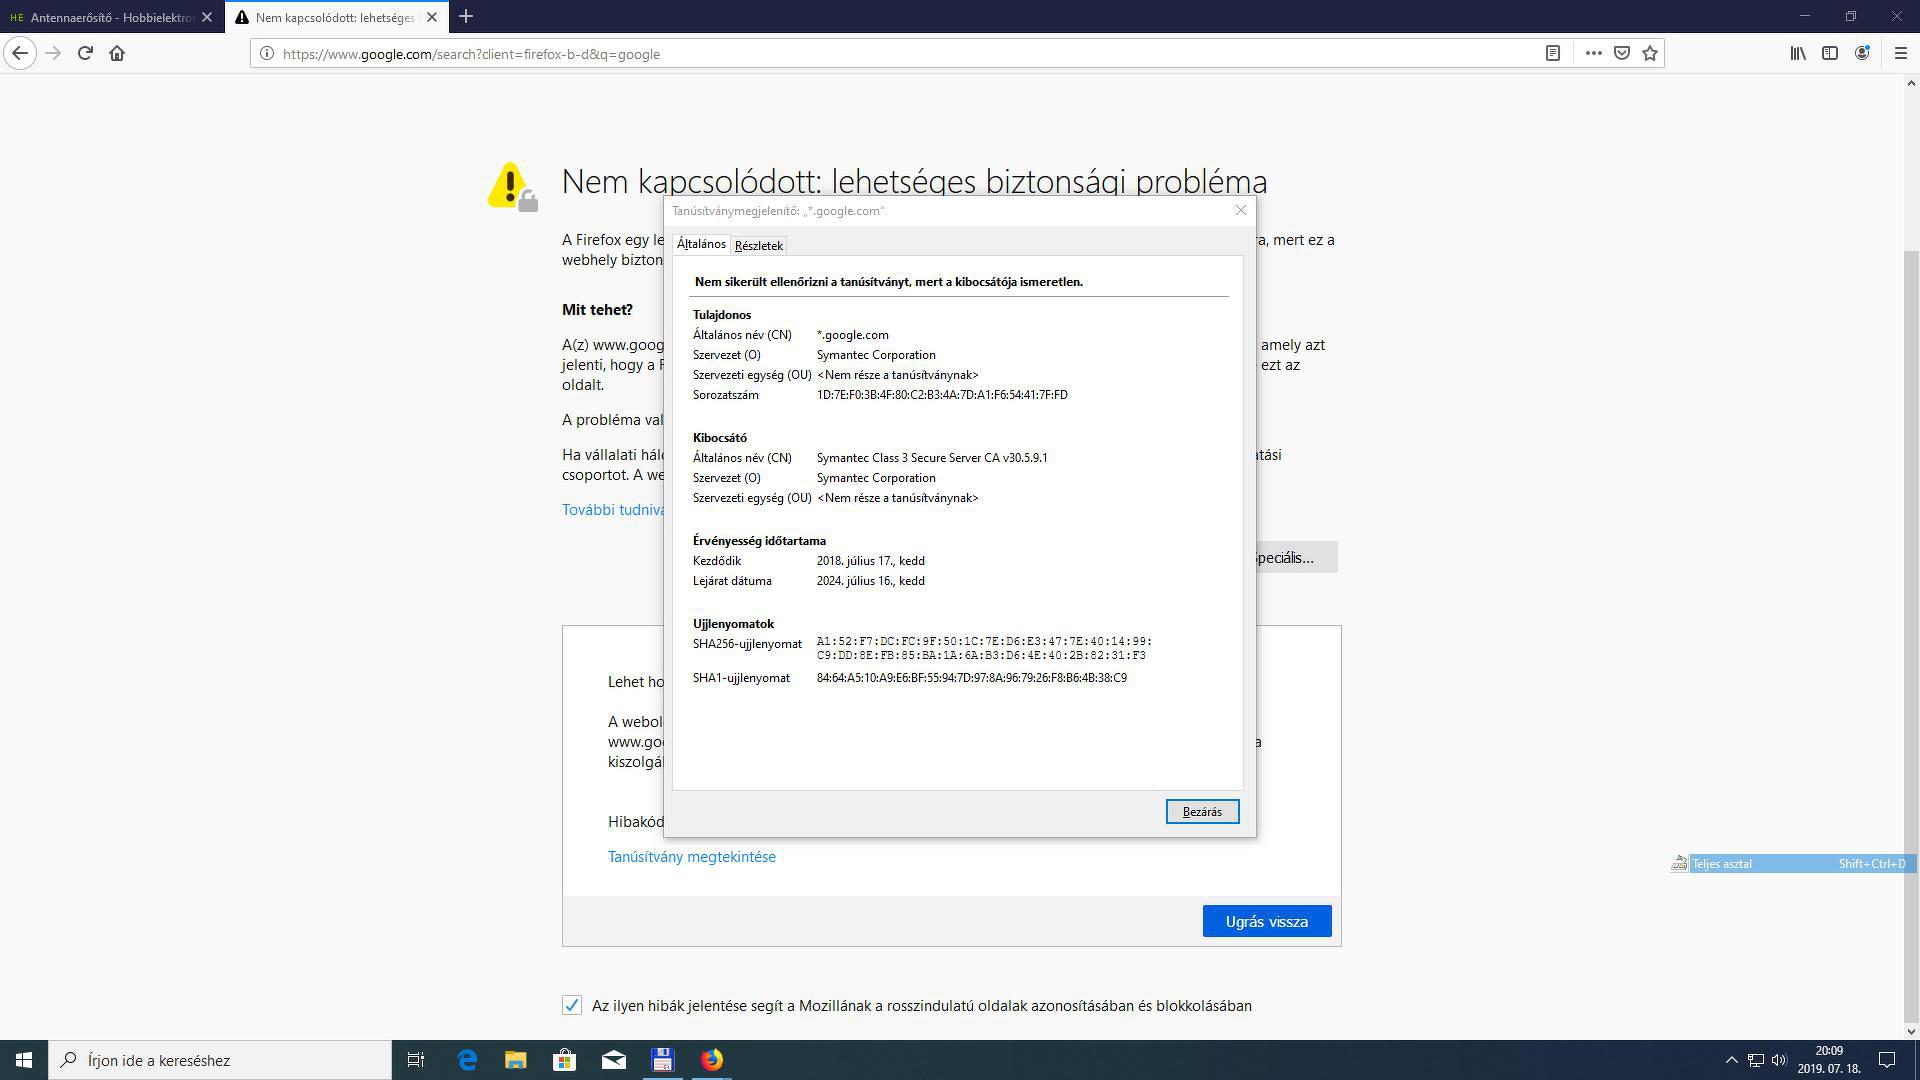Click the SHA1 fingerprint value
Screen dimensions: 1920x1080
pos(972,678)
